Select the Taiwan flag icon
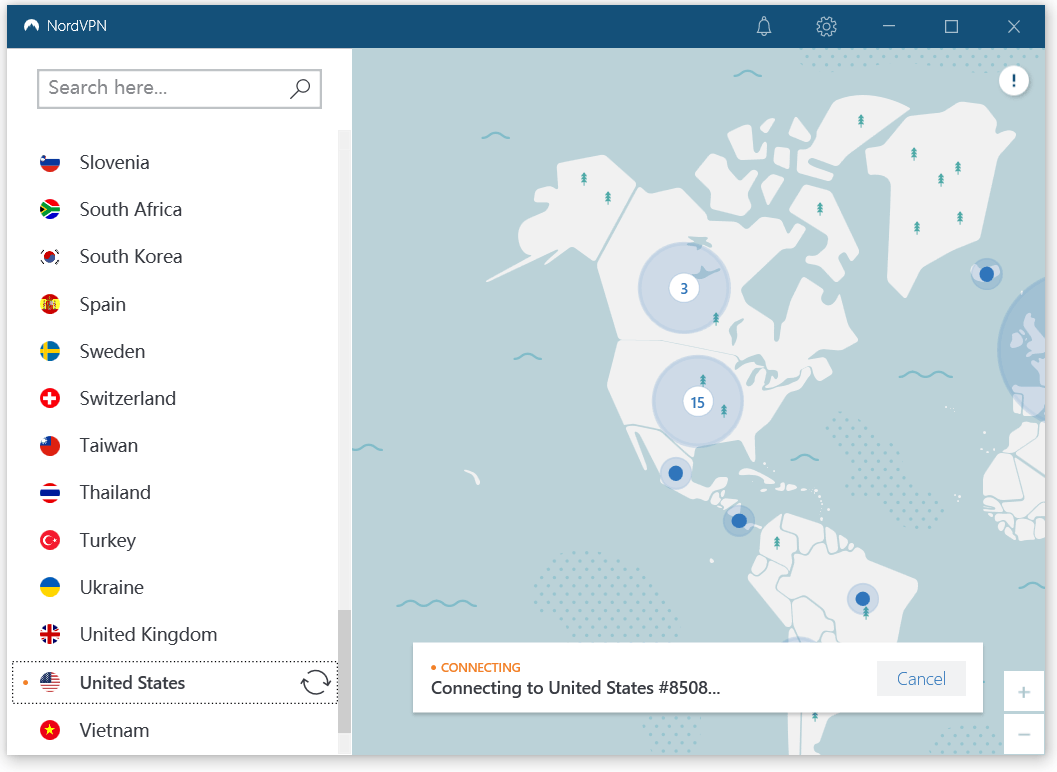Viewport: 1057px width, 772px height. tap(50, 446)
